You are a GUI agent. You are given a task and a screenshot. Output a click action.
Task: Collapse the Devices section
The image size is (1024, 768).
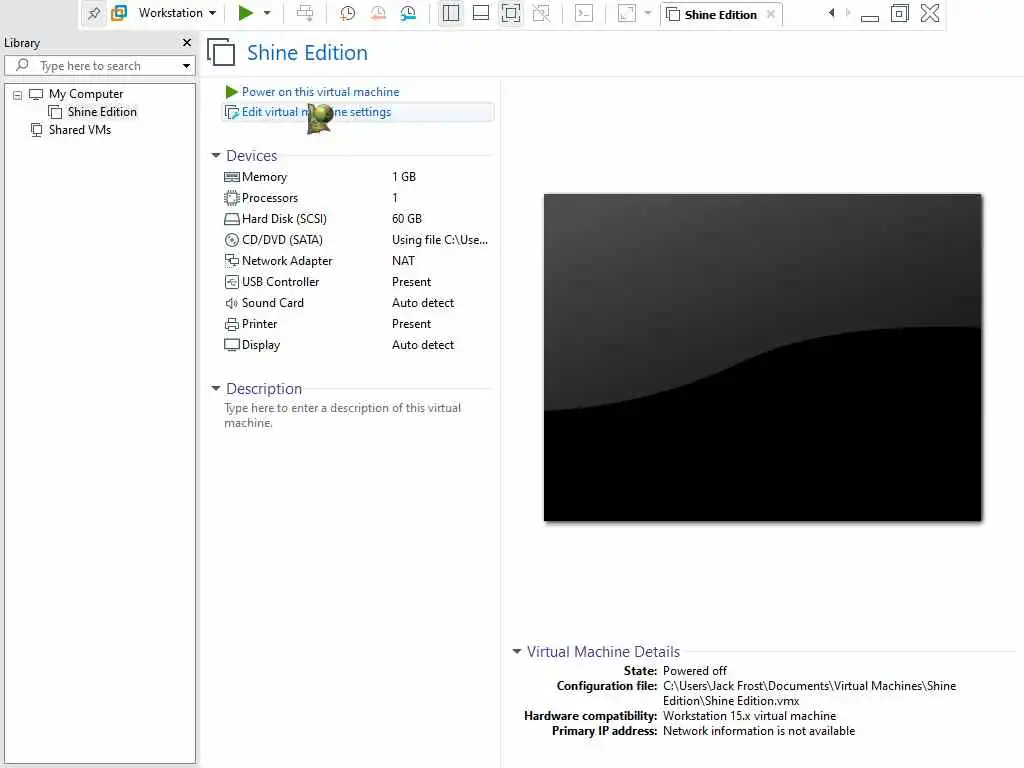click(x=216, y=155)
